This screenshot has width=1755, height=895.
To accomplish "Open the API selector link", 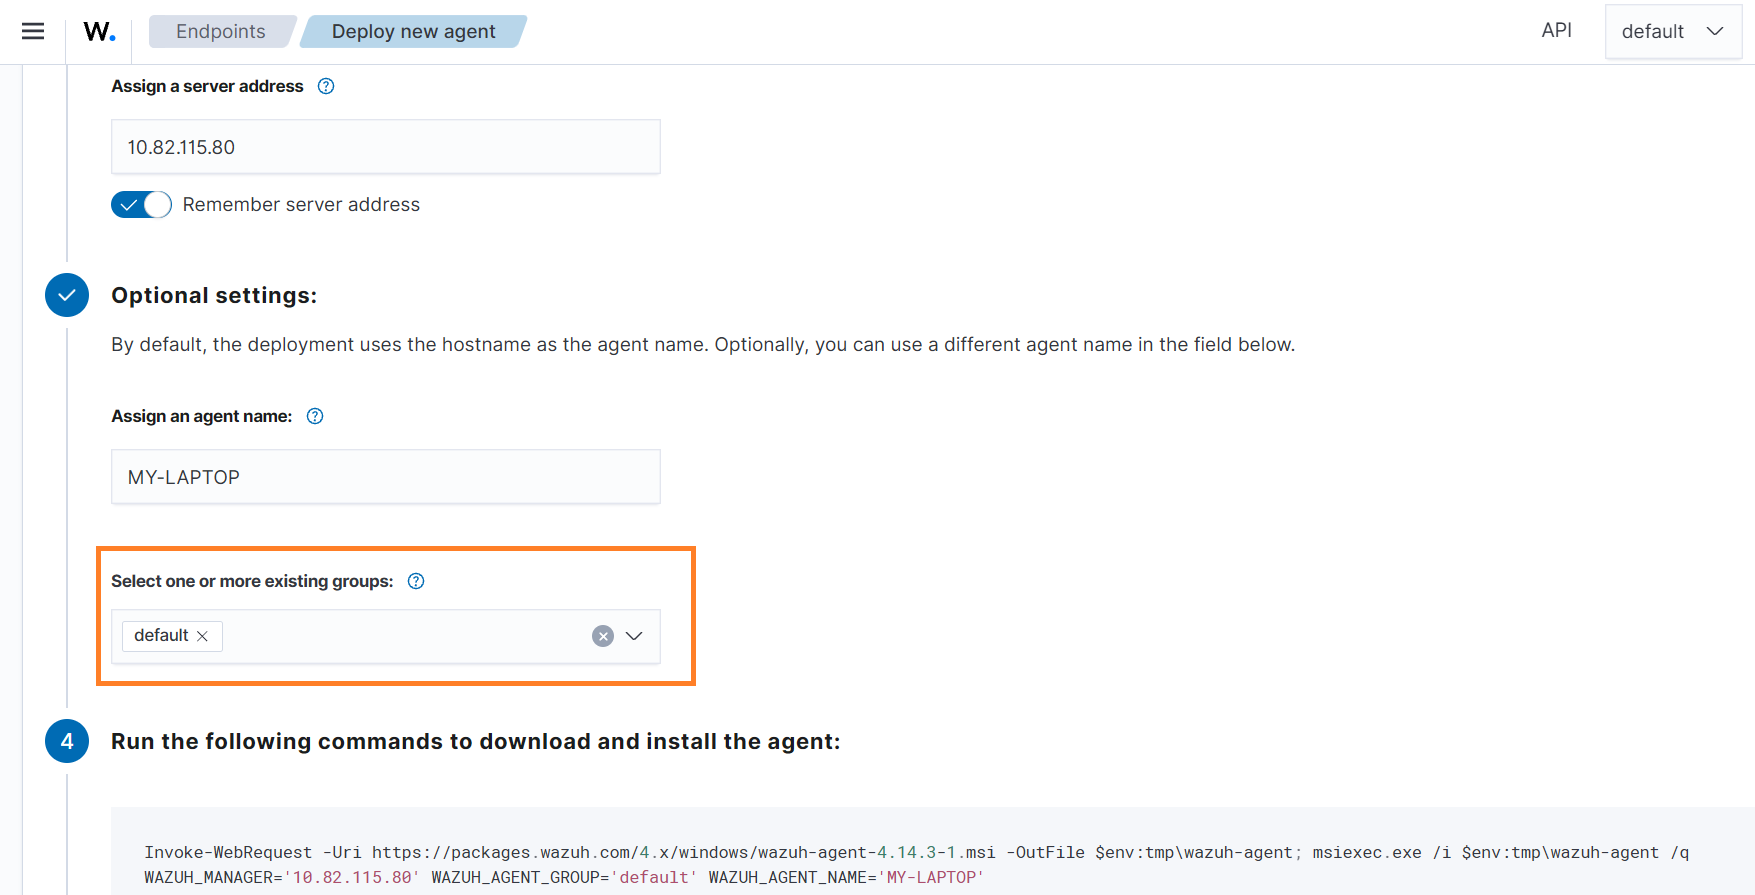I will tap(1556, 31).
